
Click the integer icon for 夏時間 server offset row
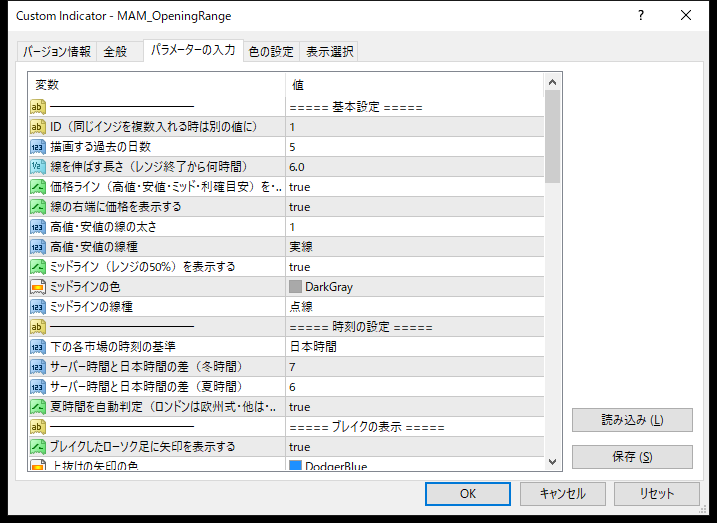pos(38,387)
